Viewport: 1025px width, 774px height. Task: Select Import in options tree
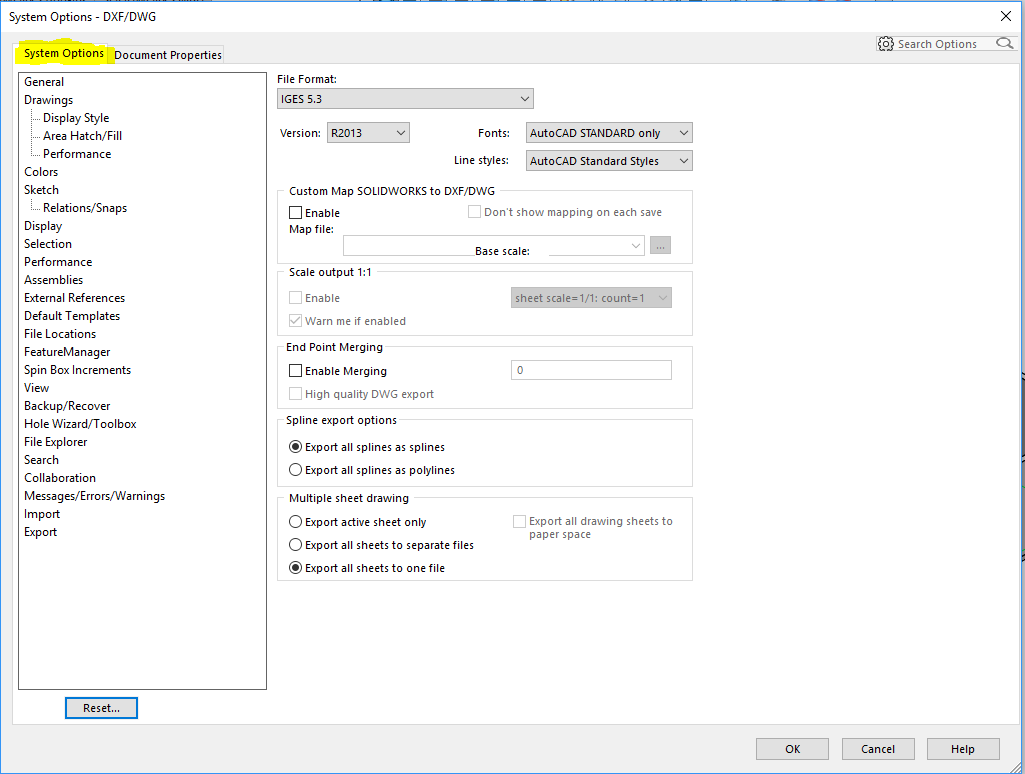point(42,514)
